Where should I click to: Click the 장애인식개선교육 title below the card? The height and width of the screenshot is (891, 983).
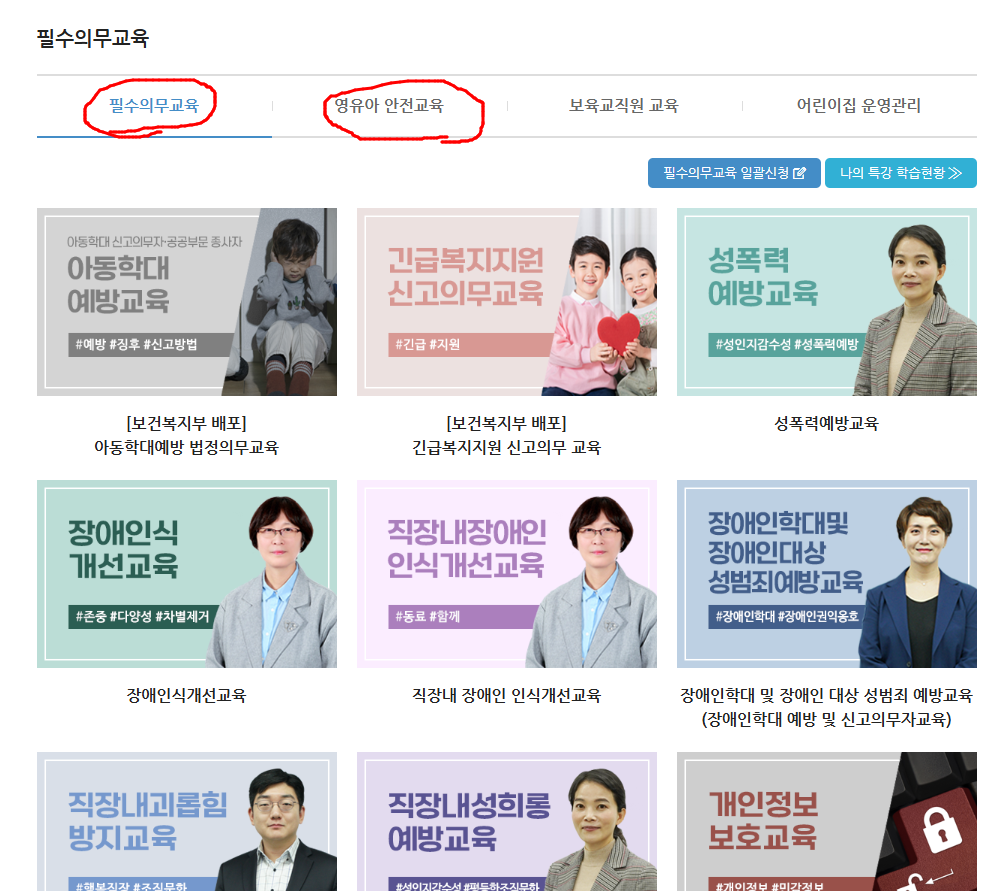pyautogui.click(x=186, y=695)
